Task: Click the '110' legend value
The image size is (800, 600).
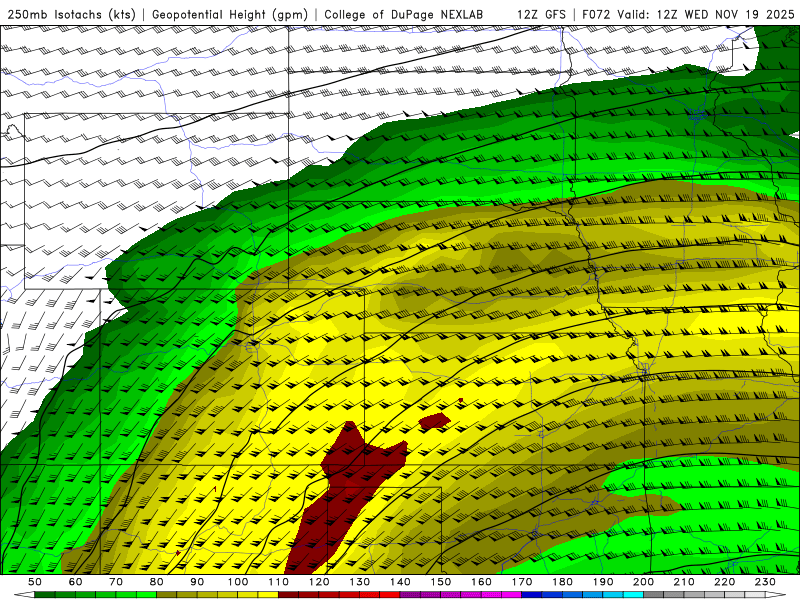Action: [279, 582]
